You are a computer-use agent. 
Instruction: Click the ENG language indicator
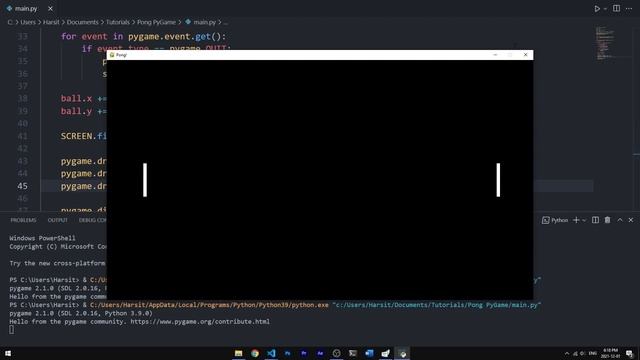593,353
